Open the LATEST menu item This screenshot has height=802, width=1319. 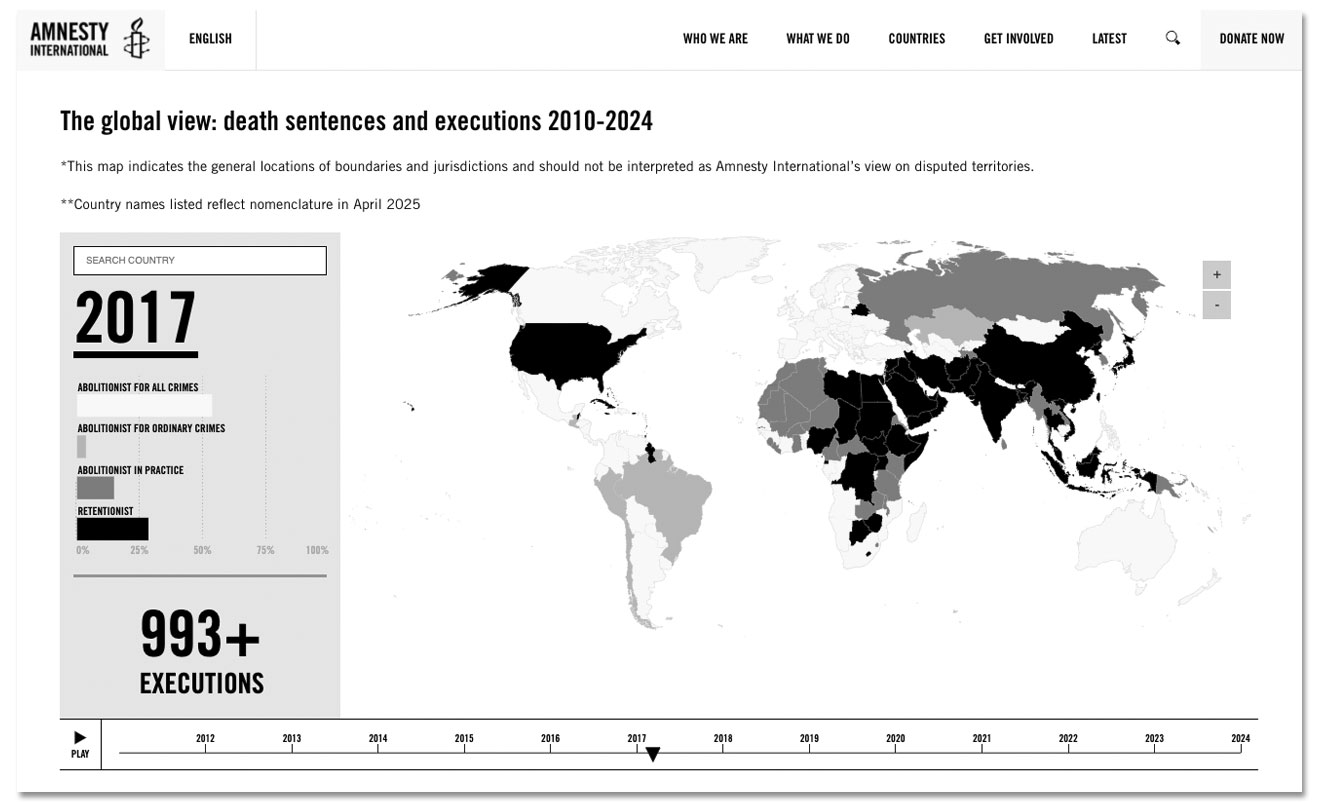coord(1109,39)
